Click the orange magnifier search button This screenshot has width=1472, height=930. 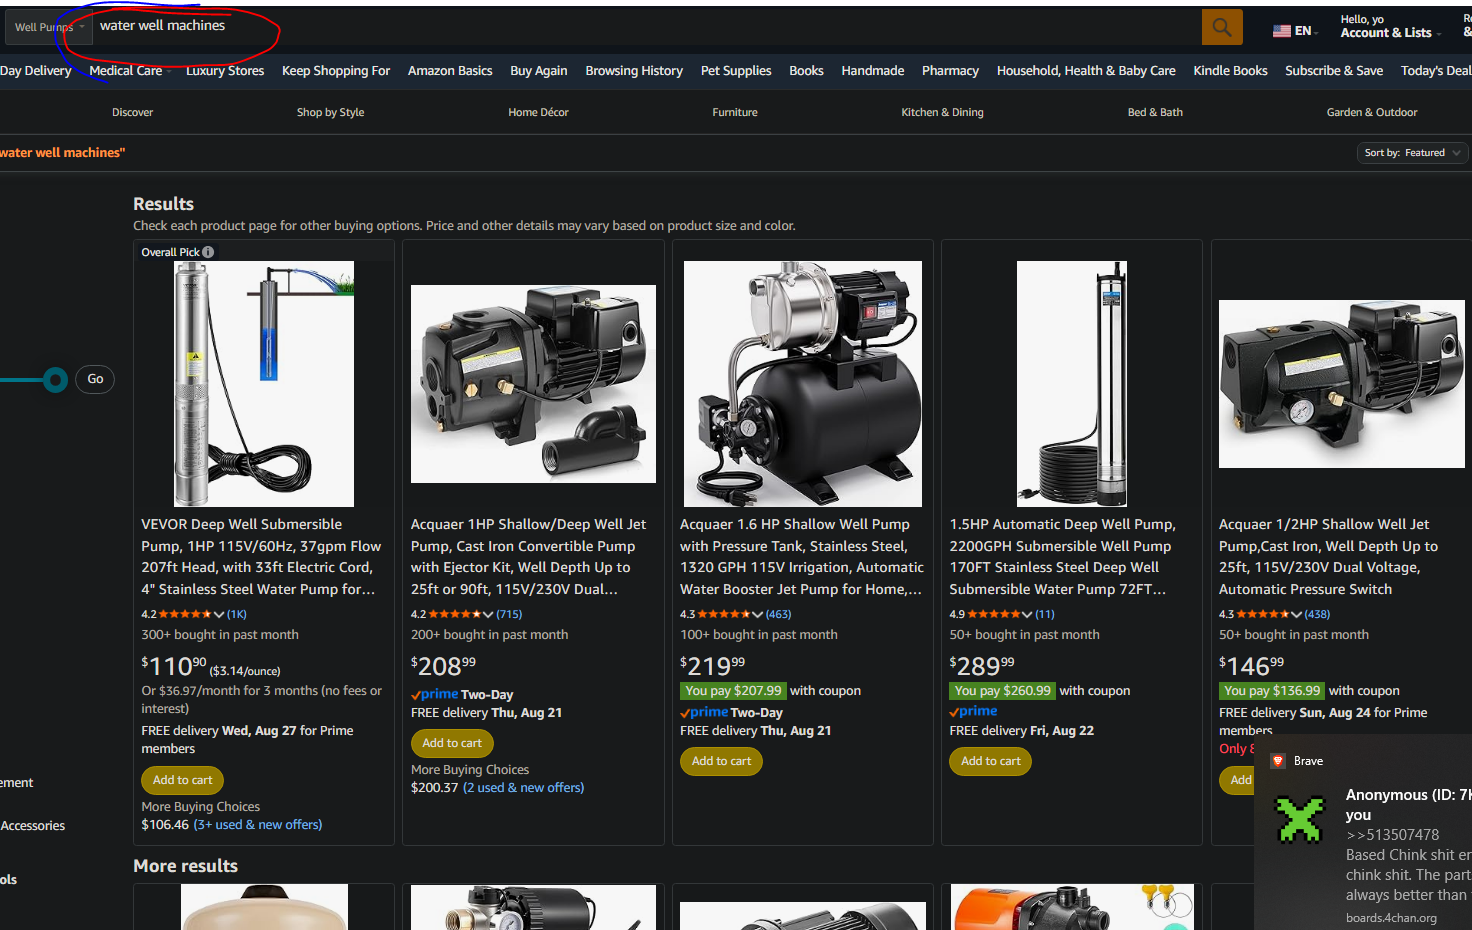coord(1222,27)
